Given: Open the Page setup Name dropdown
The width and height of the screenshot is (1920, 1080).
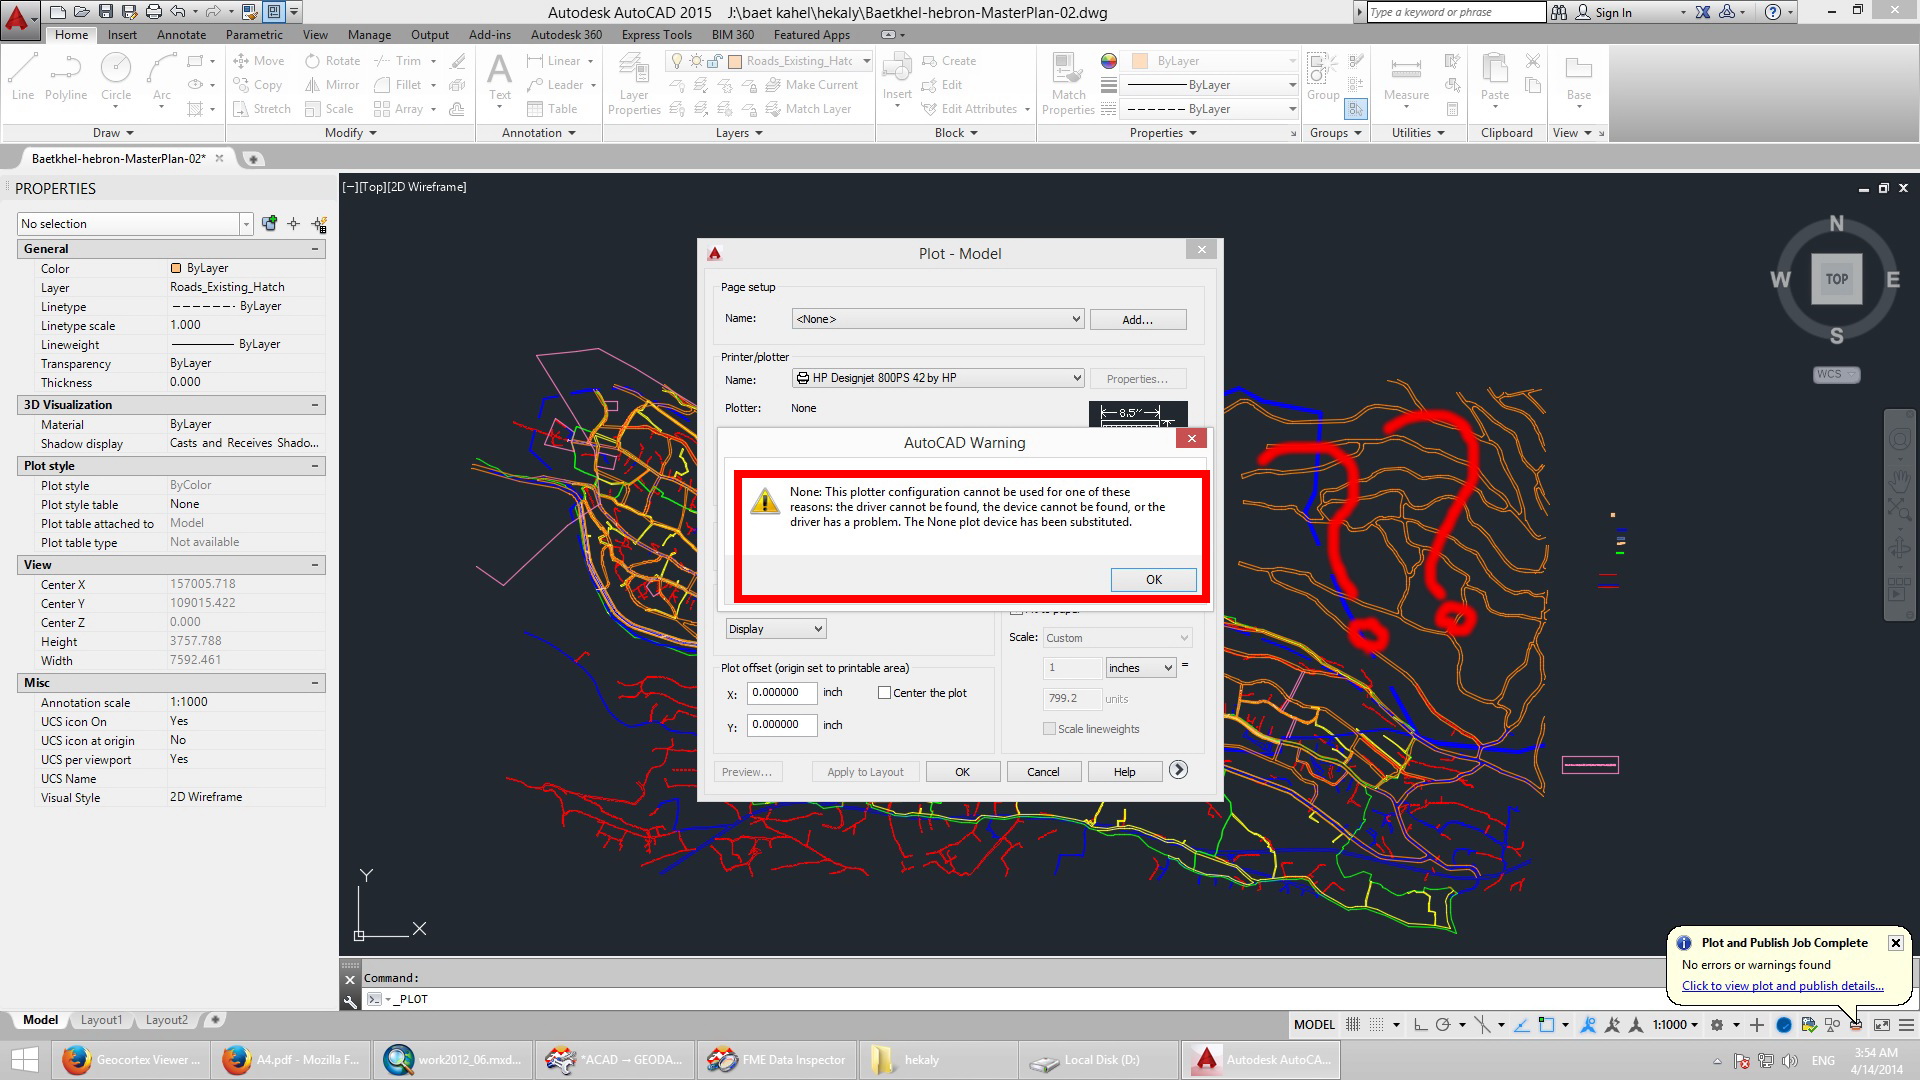Looking at the screenshot, I should tap(938, 319).
